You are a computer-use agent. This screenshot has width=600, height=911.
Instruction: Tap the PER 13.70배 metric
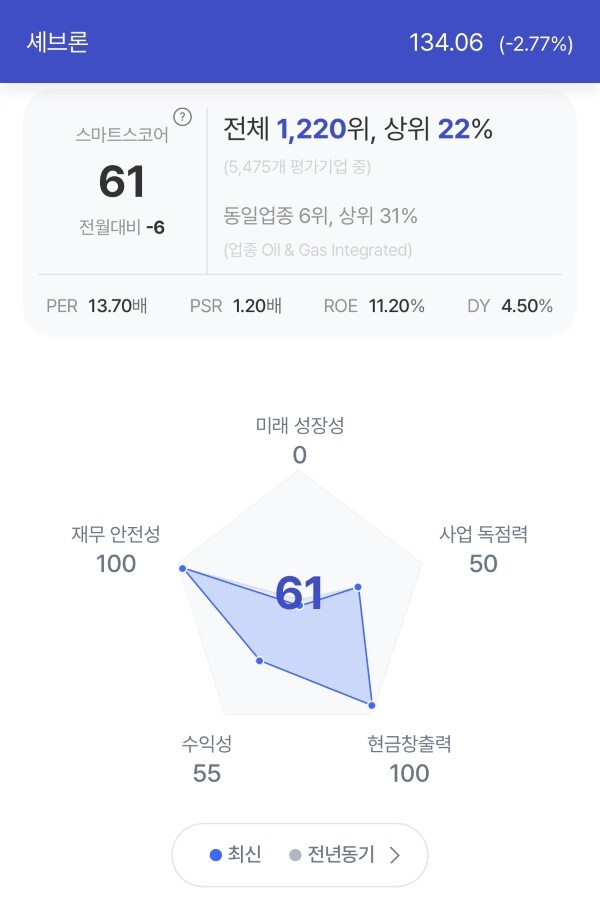pos(96,306)
